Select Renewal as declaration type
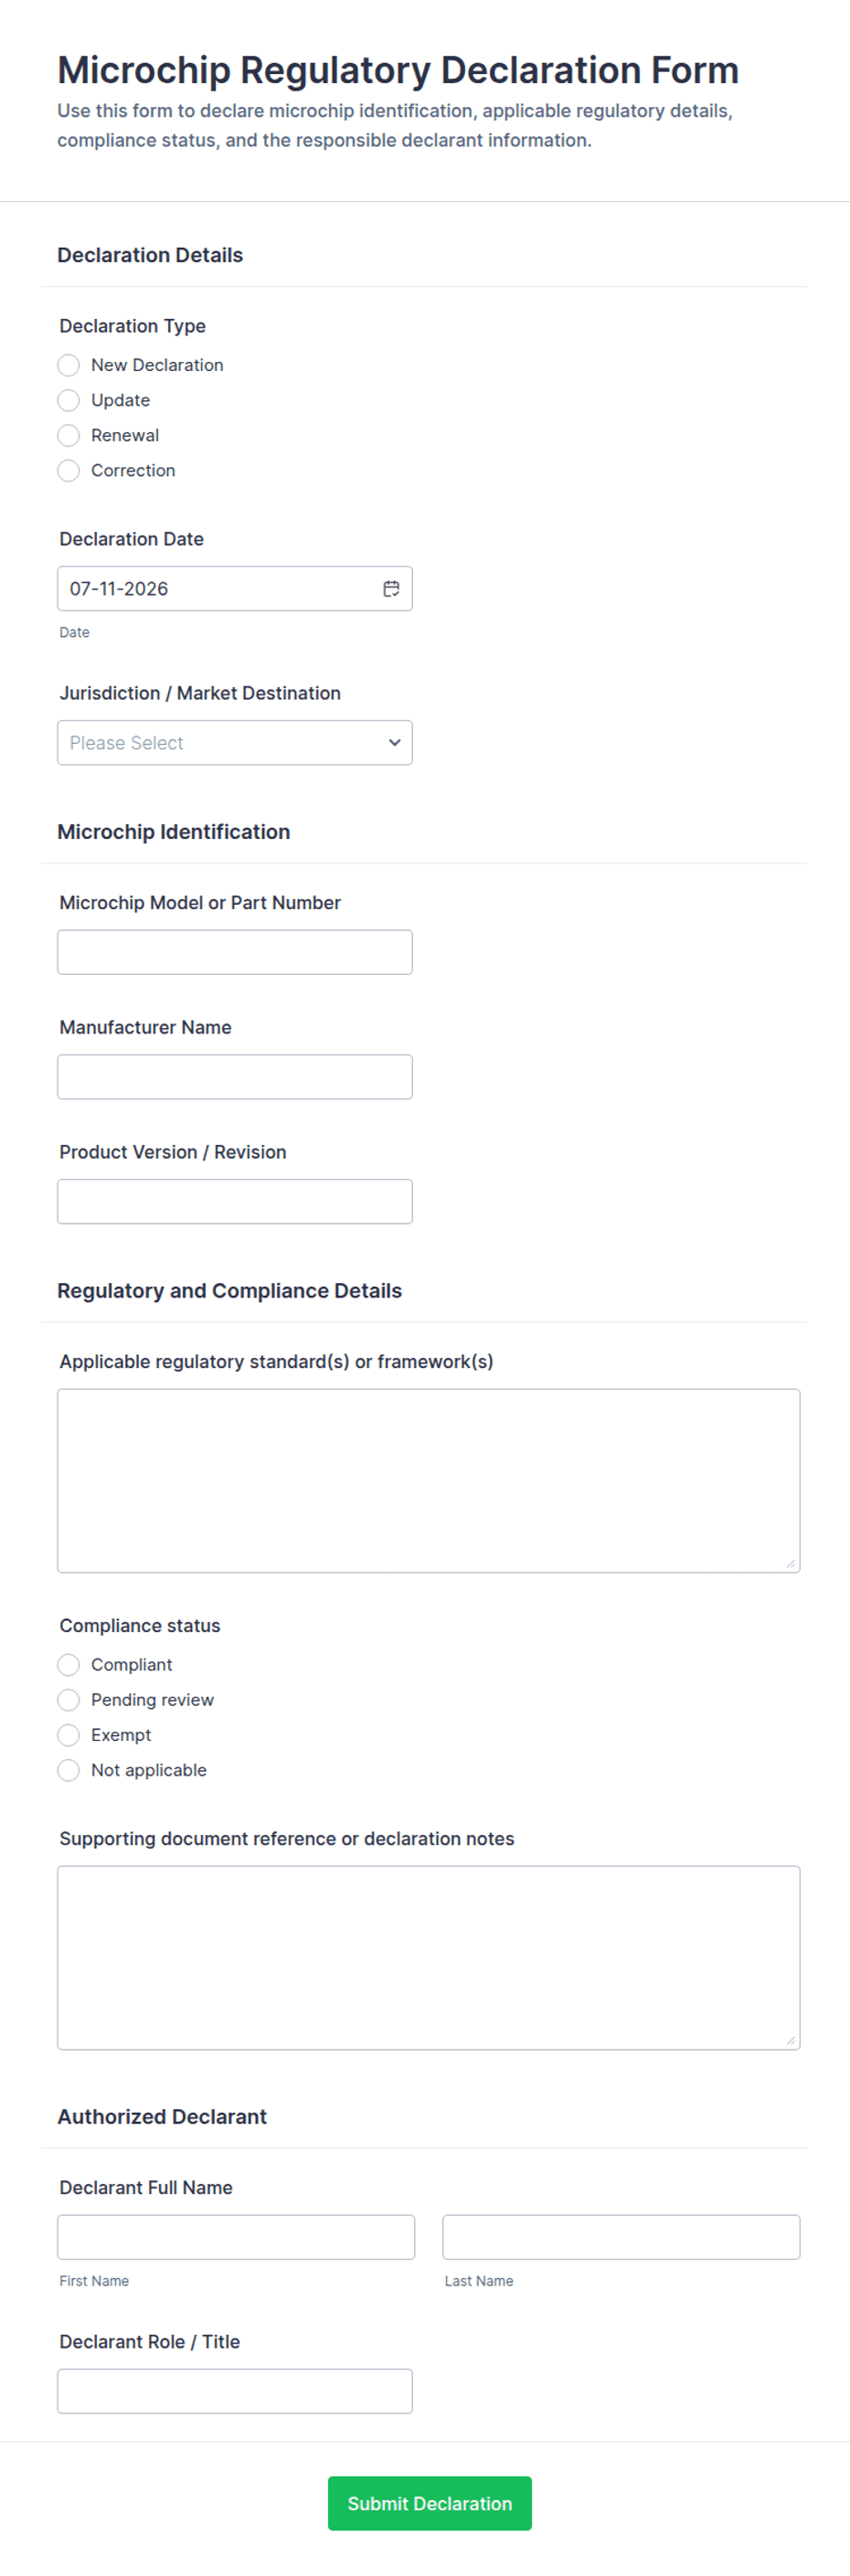Screen dimensions: 850x2576 pos(68,435)
